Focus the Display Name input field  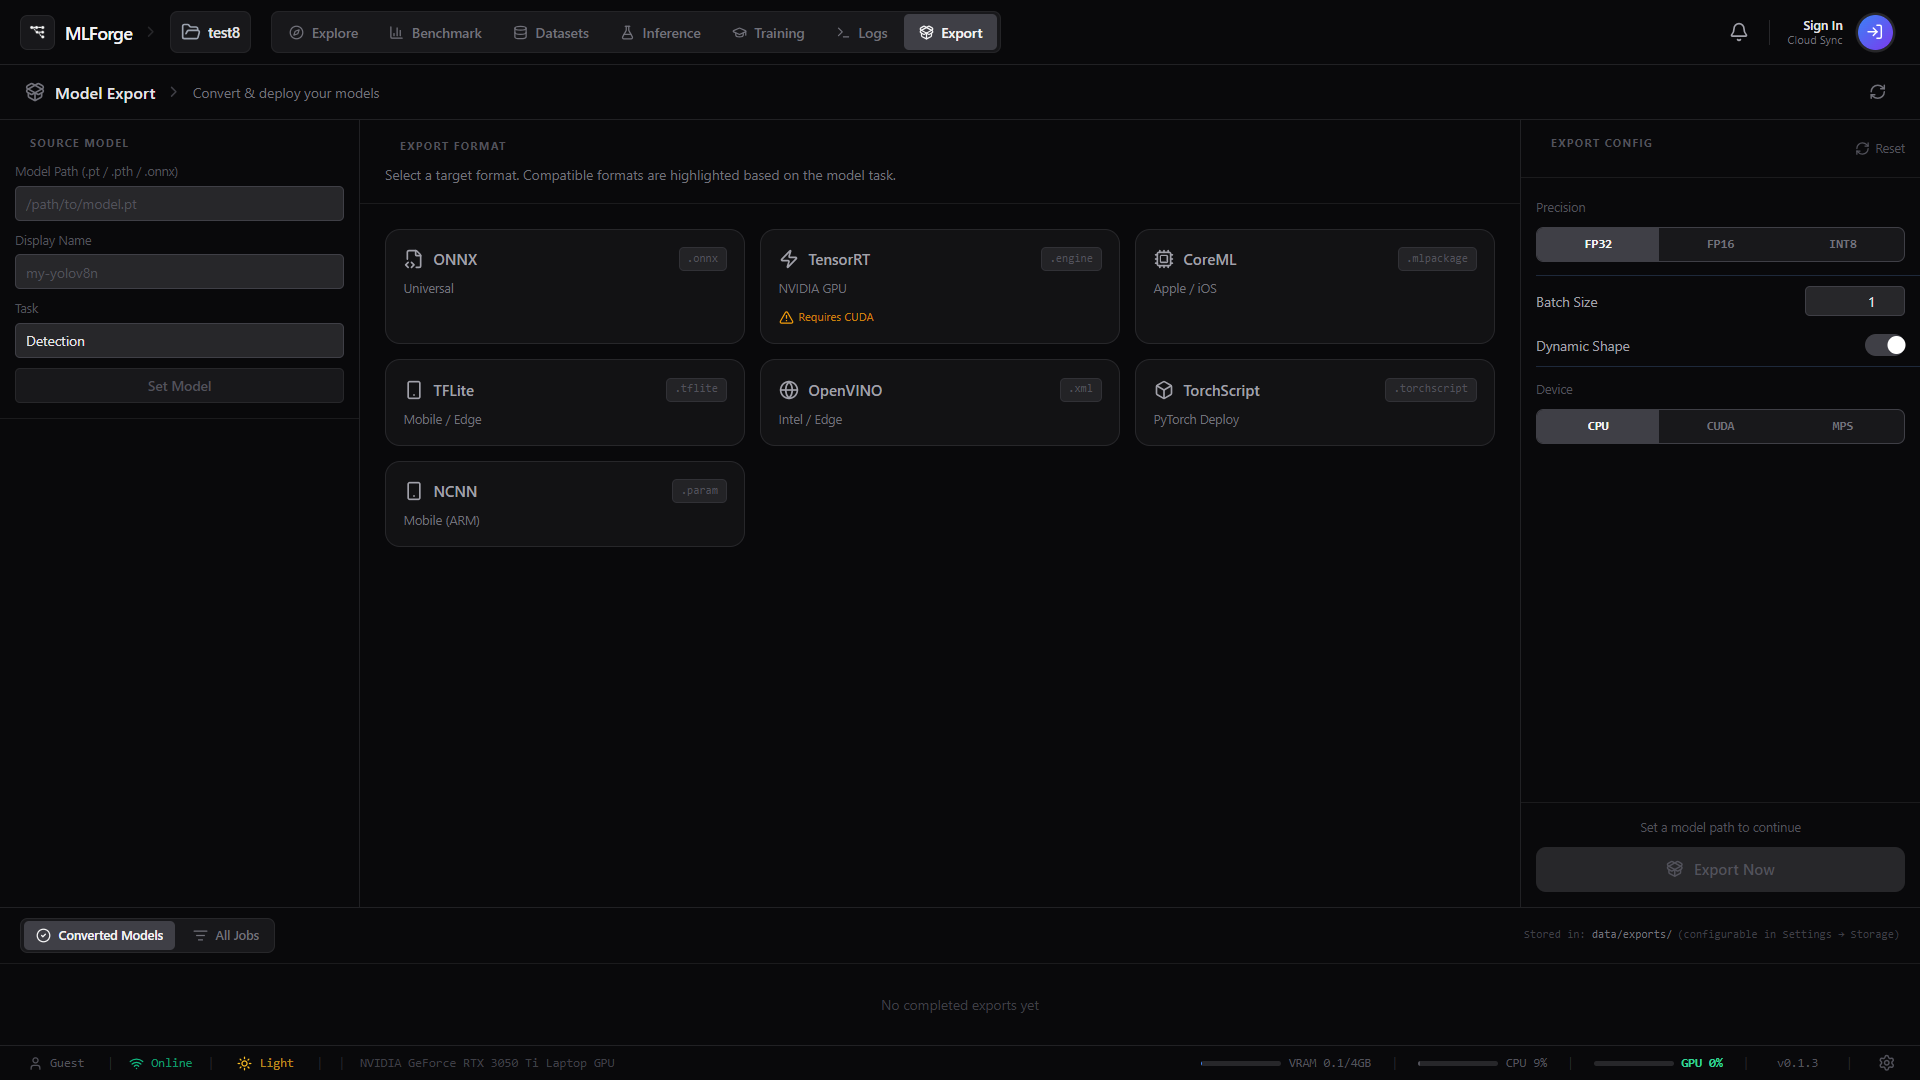click(179, 272)
